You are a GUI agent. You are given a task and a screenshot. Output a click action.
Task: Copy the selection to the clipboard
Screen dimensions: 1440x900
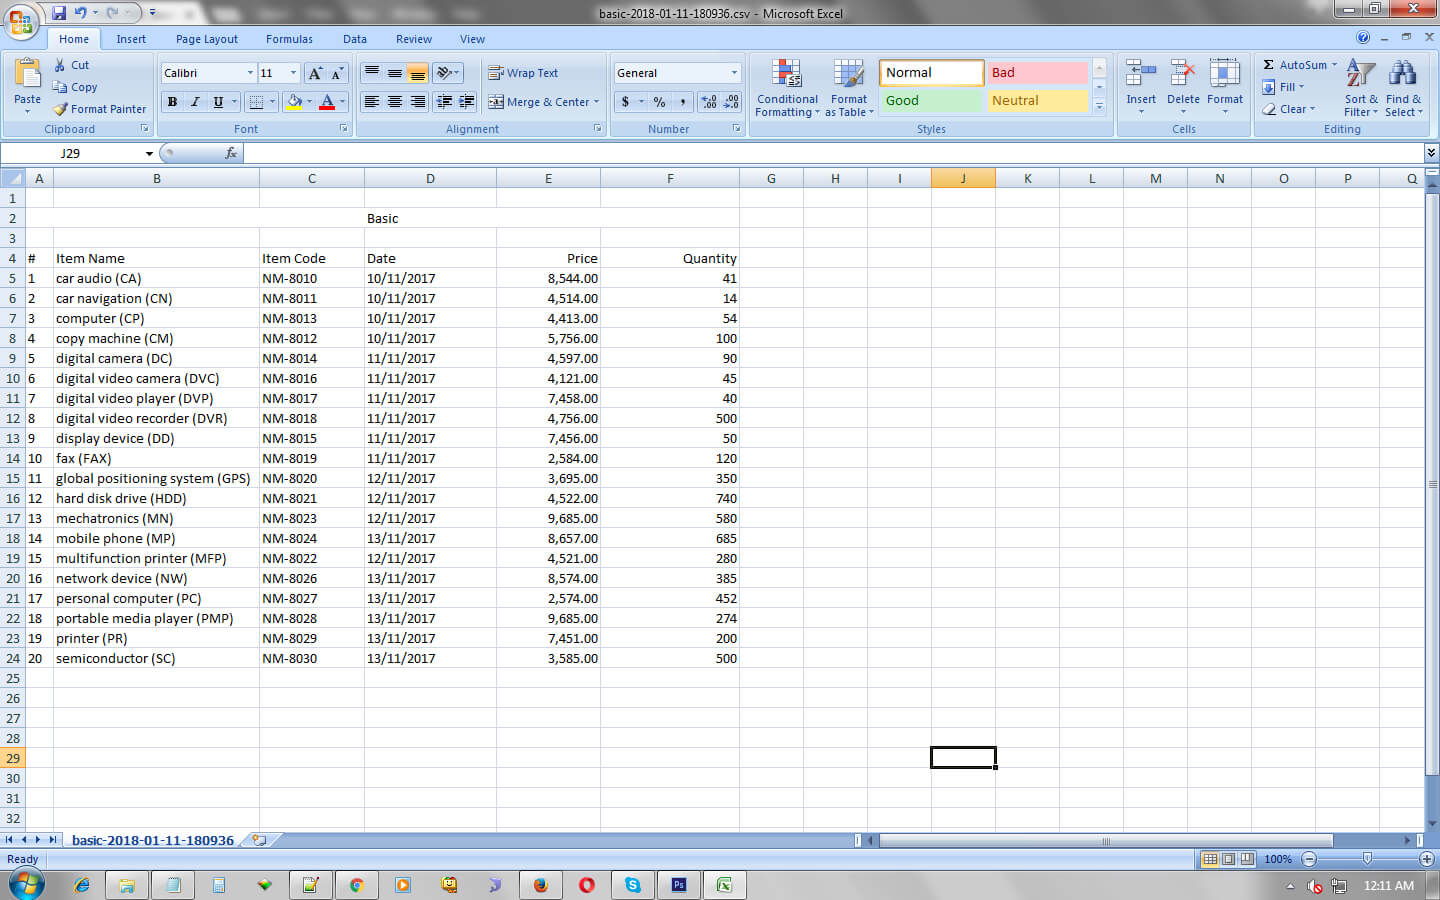[x=75, y=87]
